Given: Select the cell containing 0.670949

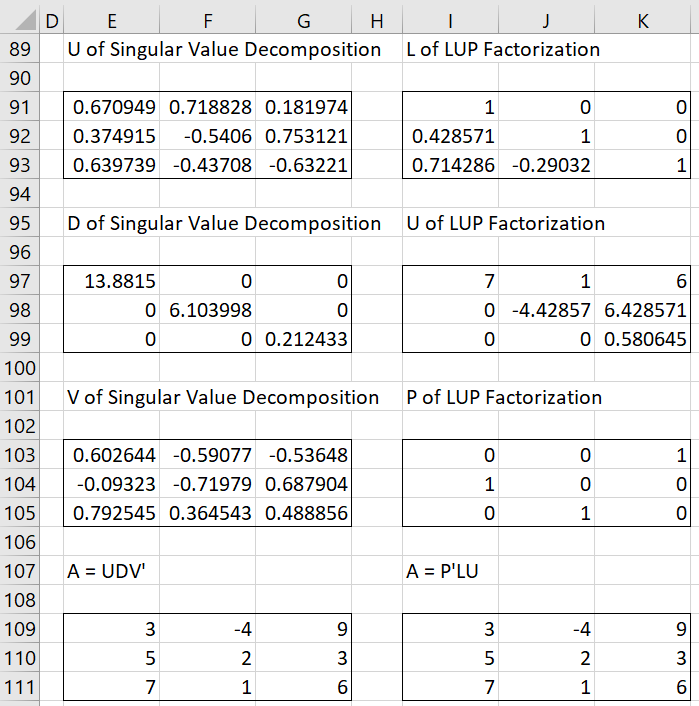Looking at the screenshot, I should [x=111, y=107].
